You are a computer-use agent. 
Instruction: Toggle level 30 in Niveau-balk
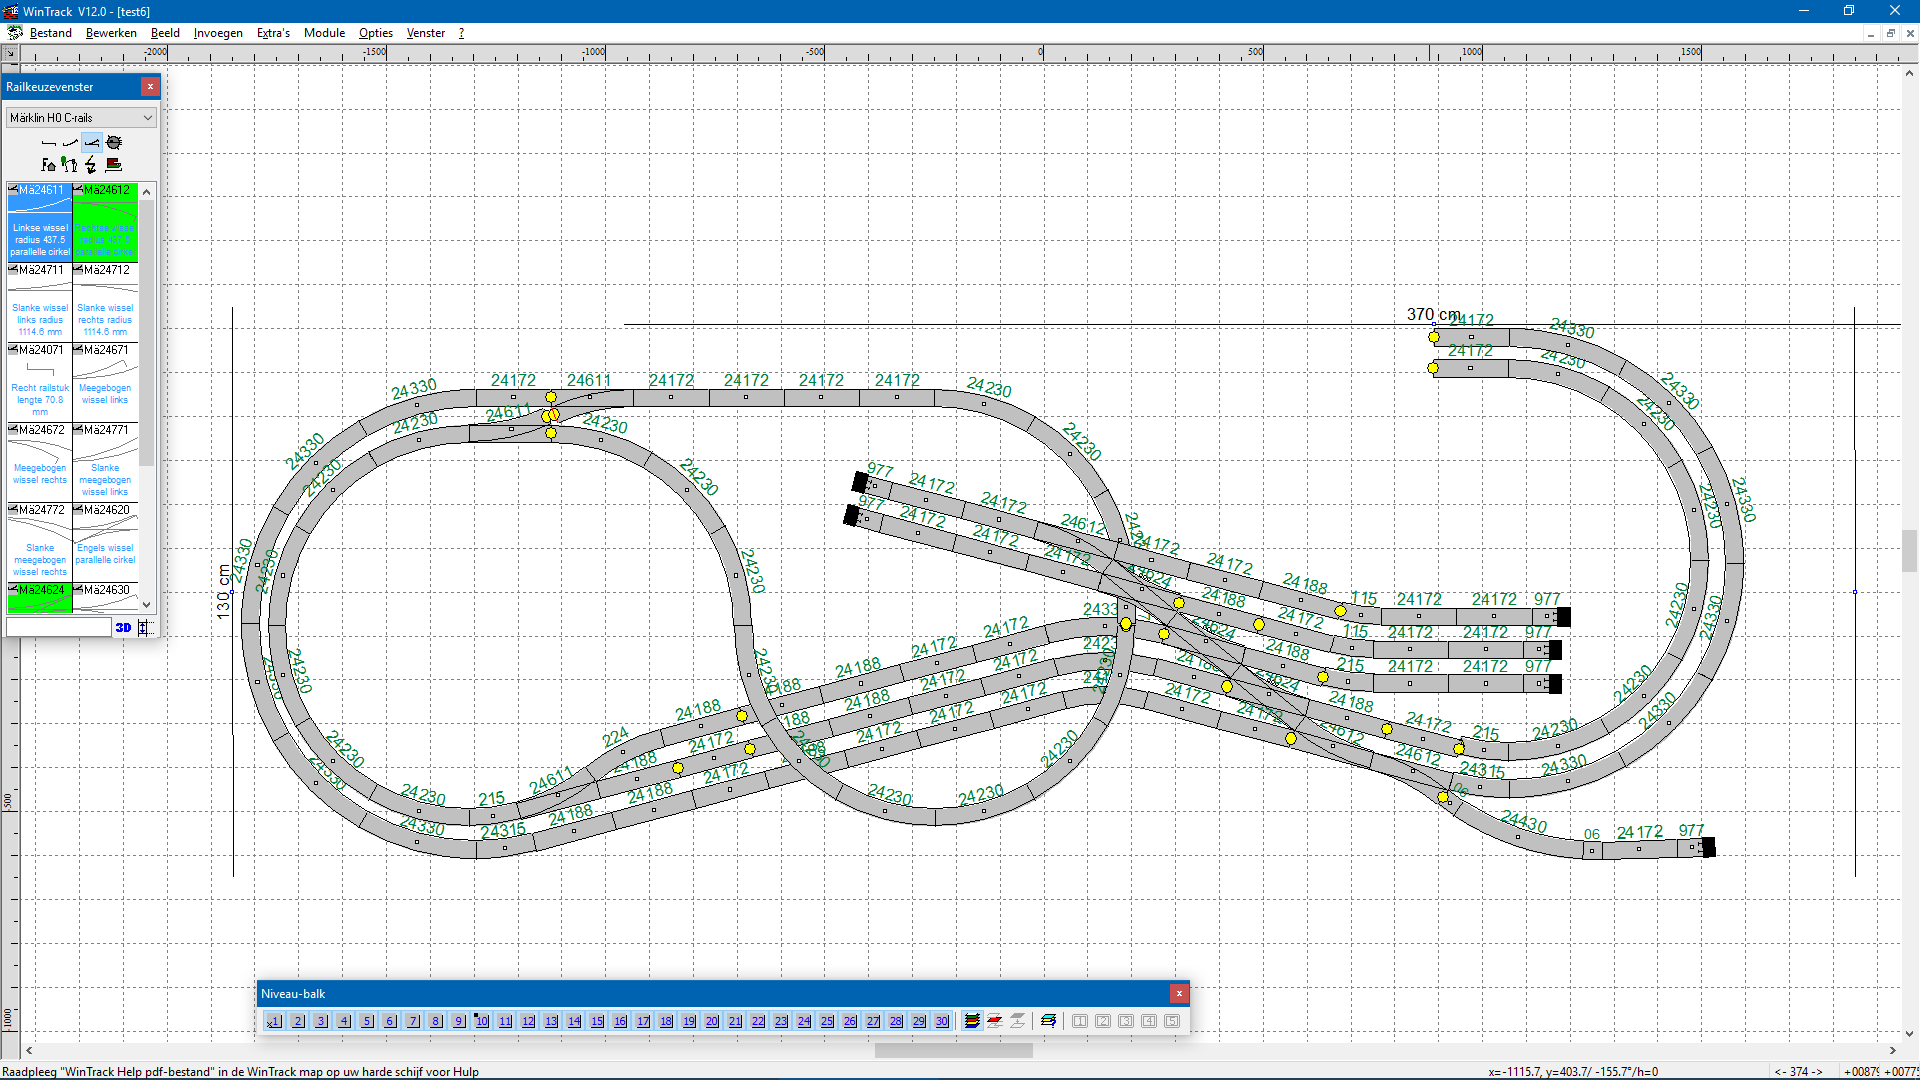942,1021
